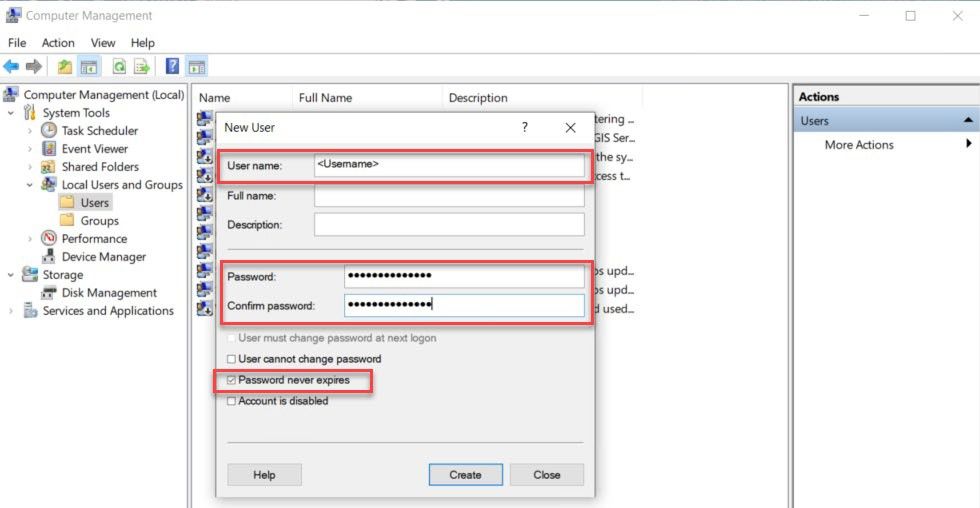Screen dimensions: 980x508
Task: Expand the Shared Folders tree node
Action: [x=30, y=167]
